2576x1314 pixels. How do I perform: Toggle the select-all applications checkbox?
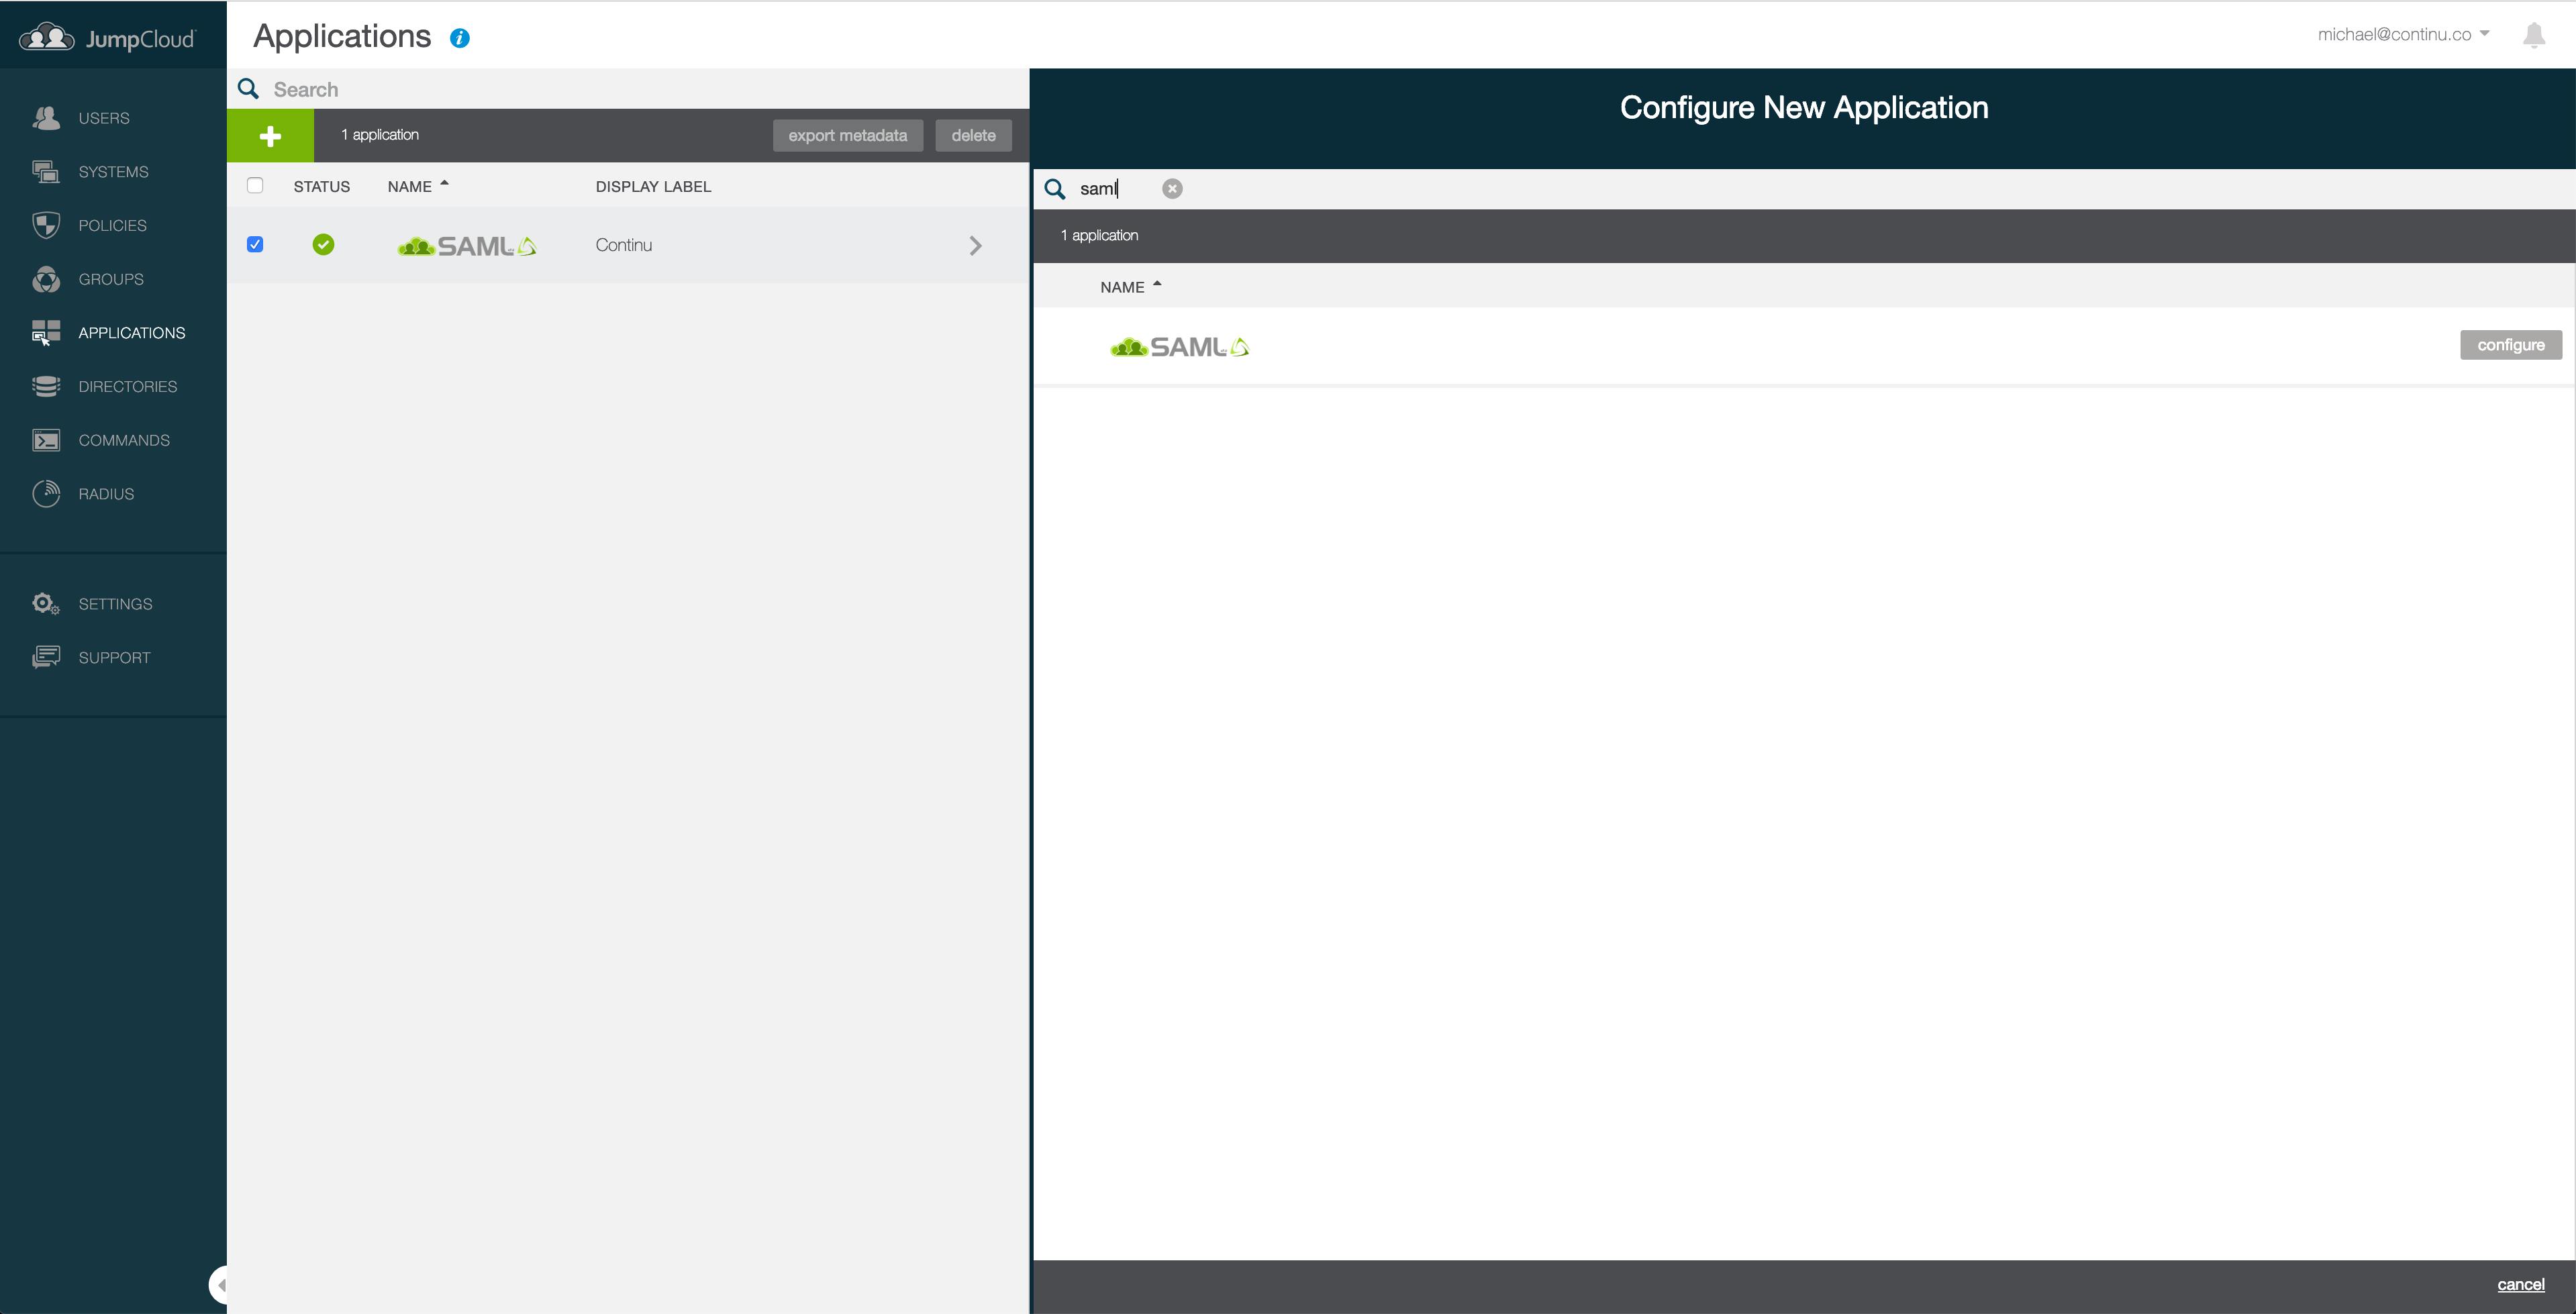[x=255, y=185]
